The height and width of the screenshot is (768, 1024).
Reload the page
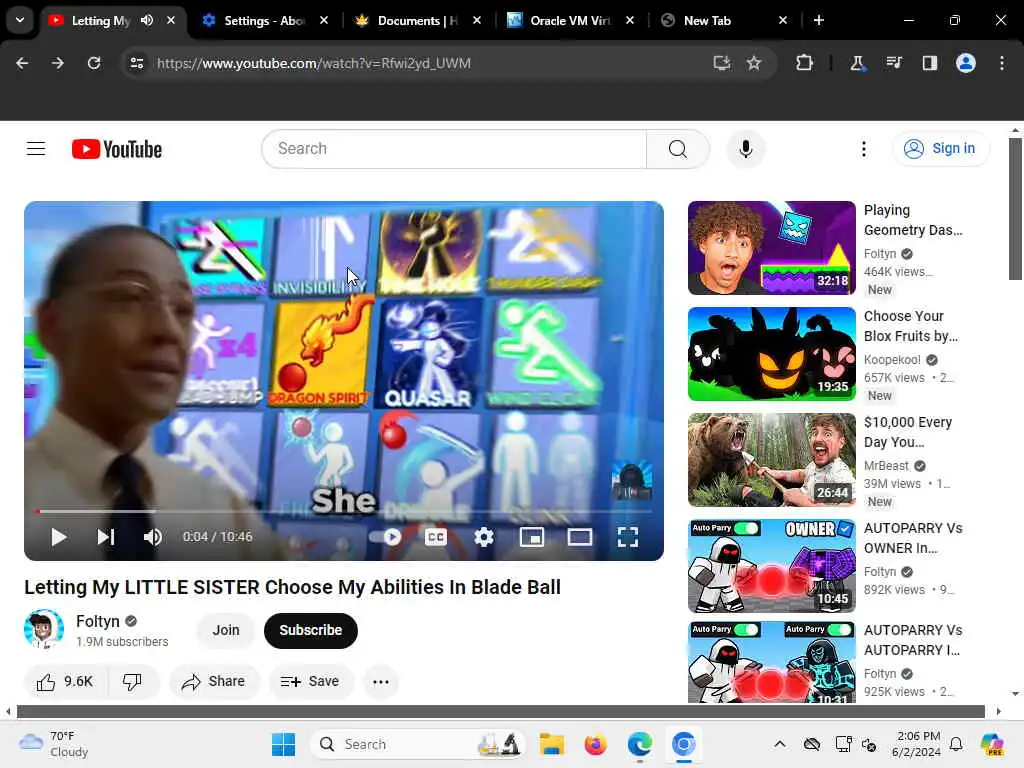coord(94,63)
